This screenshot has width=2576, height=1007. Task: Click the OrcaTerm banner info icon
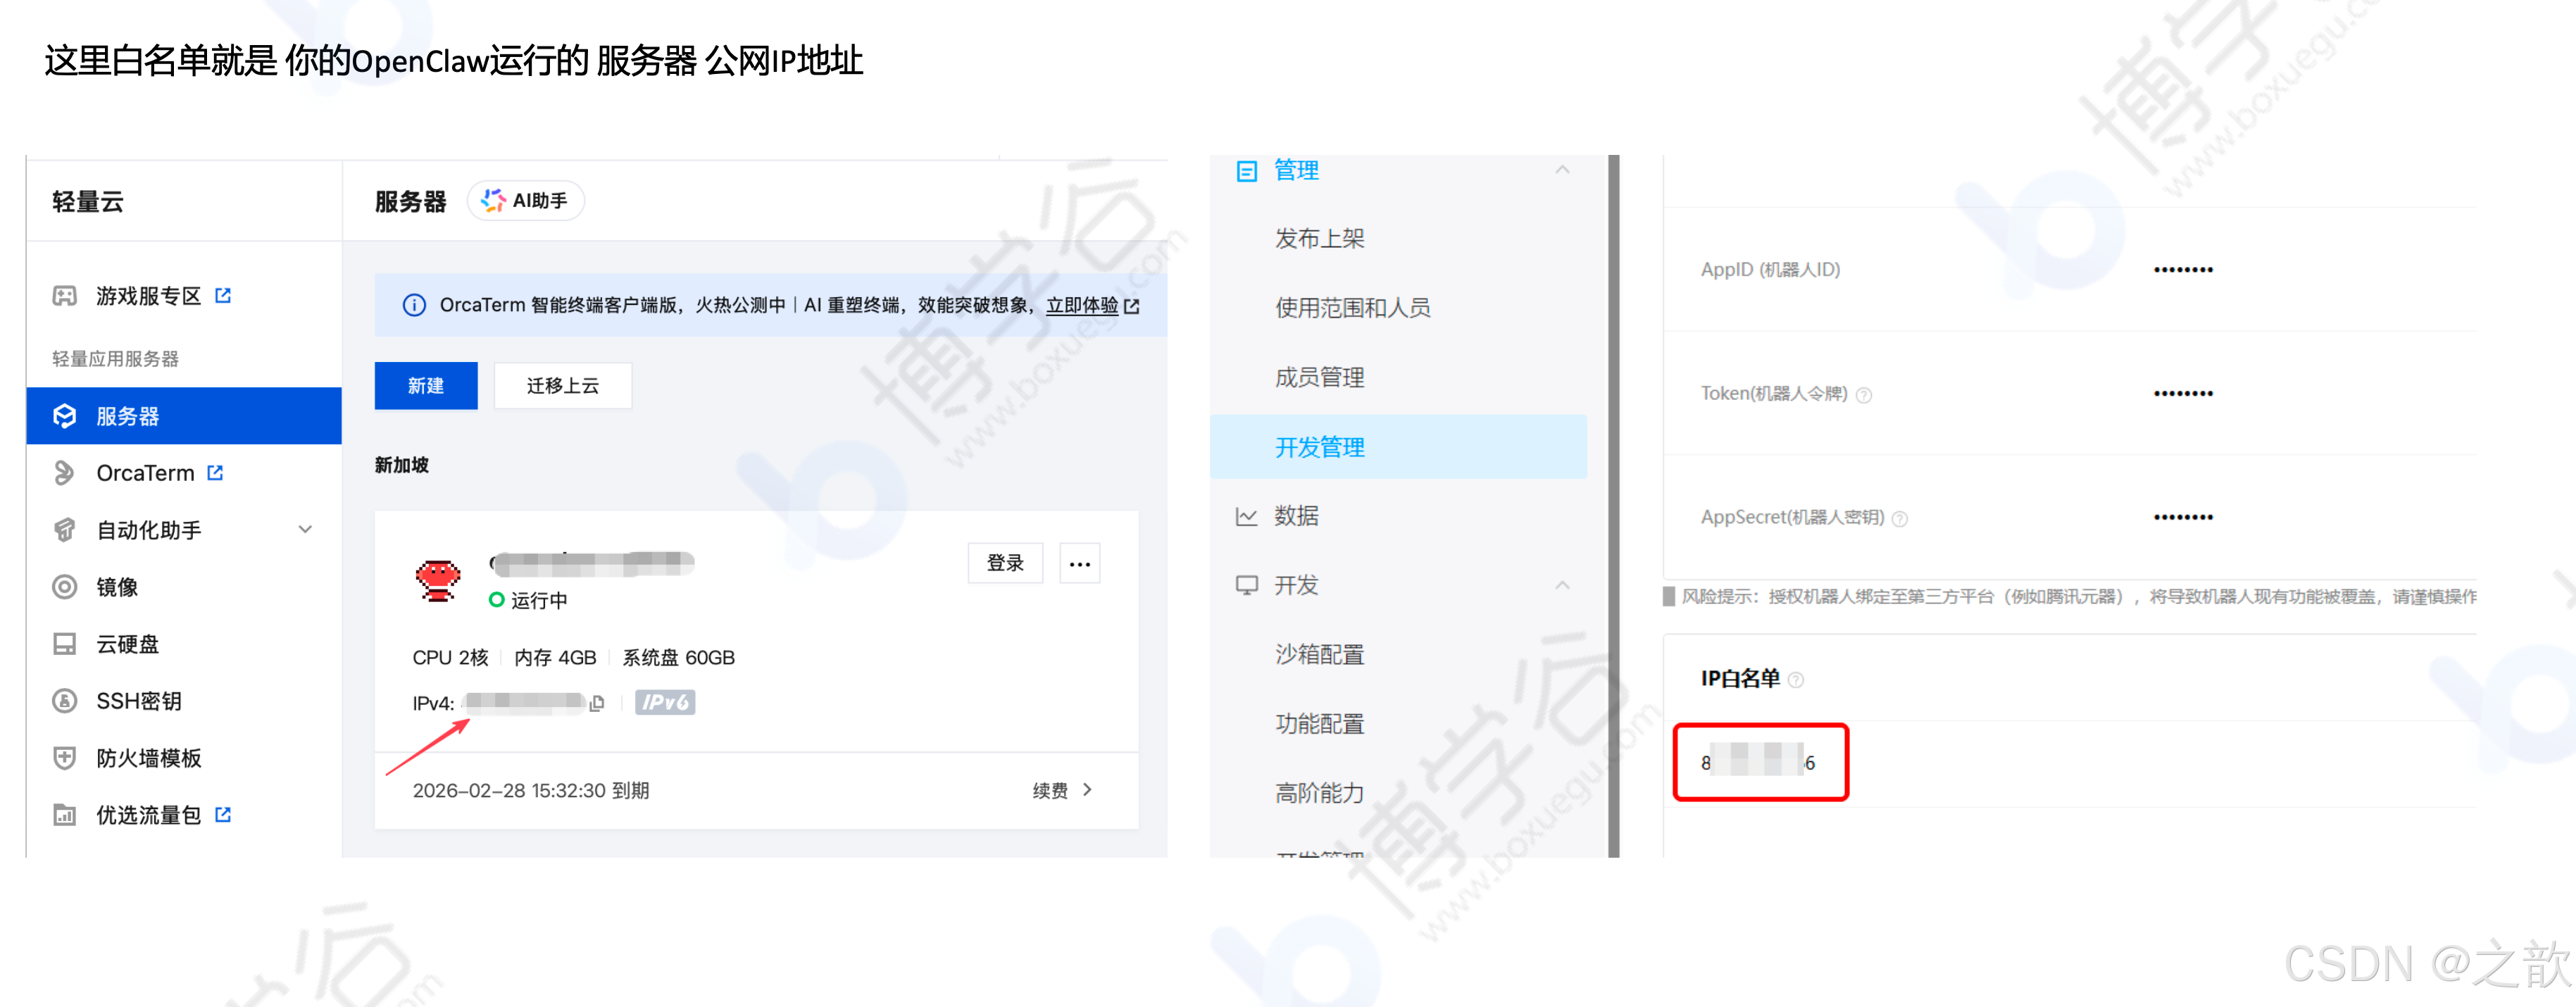pyautogui.click(x=413, y=305)
